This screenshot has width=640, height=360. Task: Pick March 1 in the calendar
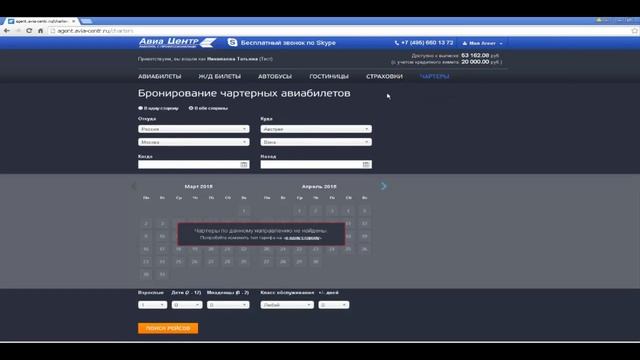point(244,211)
